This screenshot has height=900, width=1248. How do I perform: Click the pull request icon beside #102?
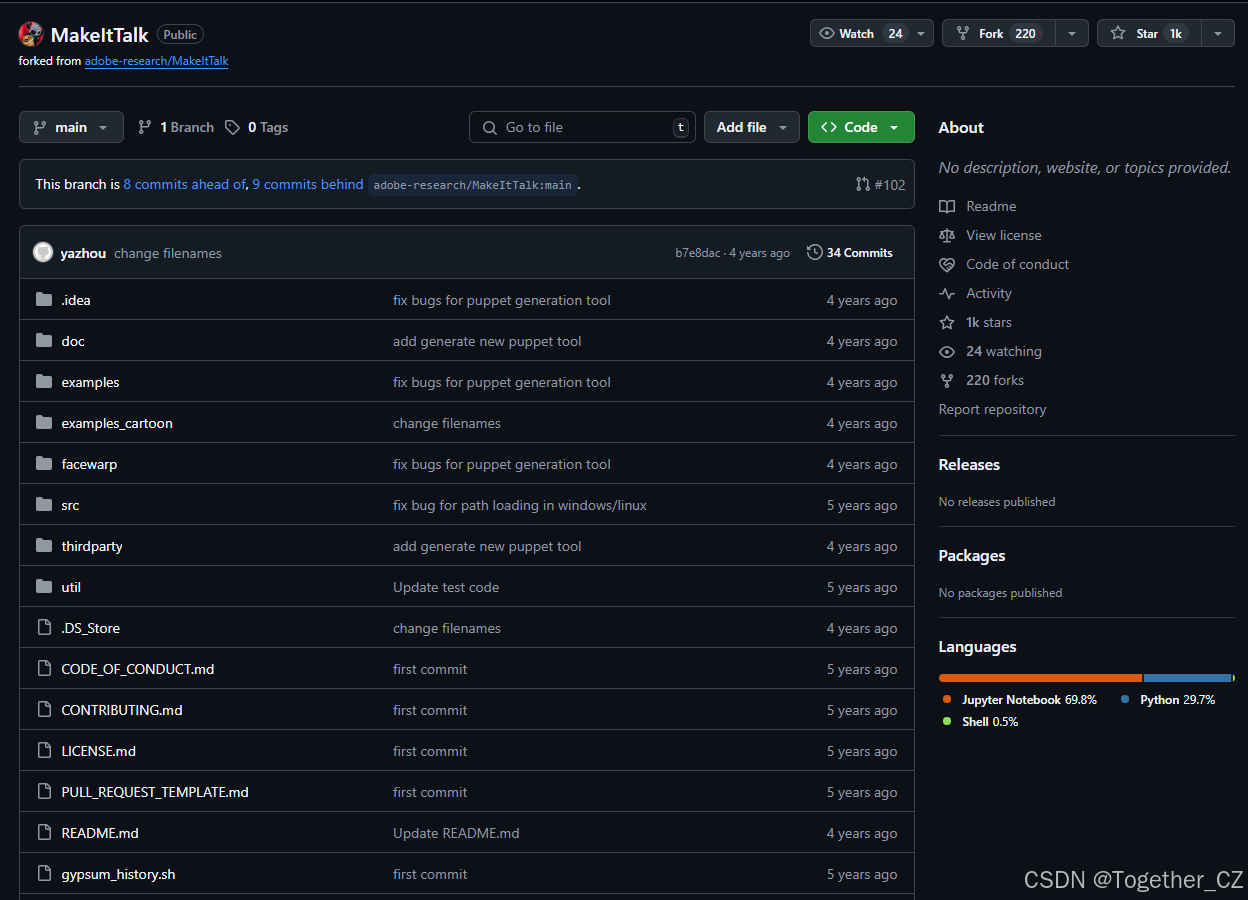tap(863, 184)
